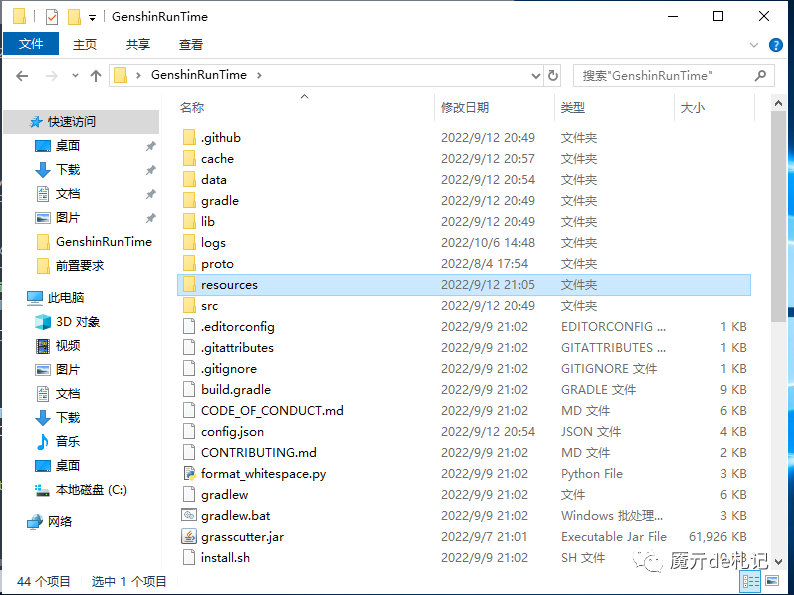This screenshot has height=595, width=794.
Task: Unpin 桌面 from quick access pin
Action: [x=150, y=146]
